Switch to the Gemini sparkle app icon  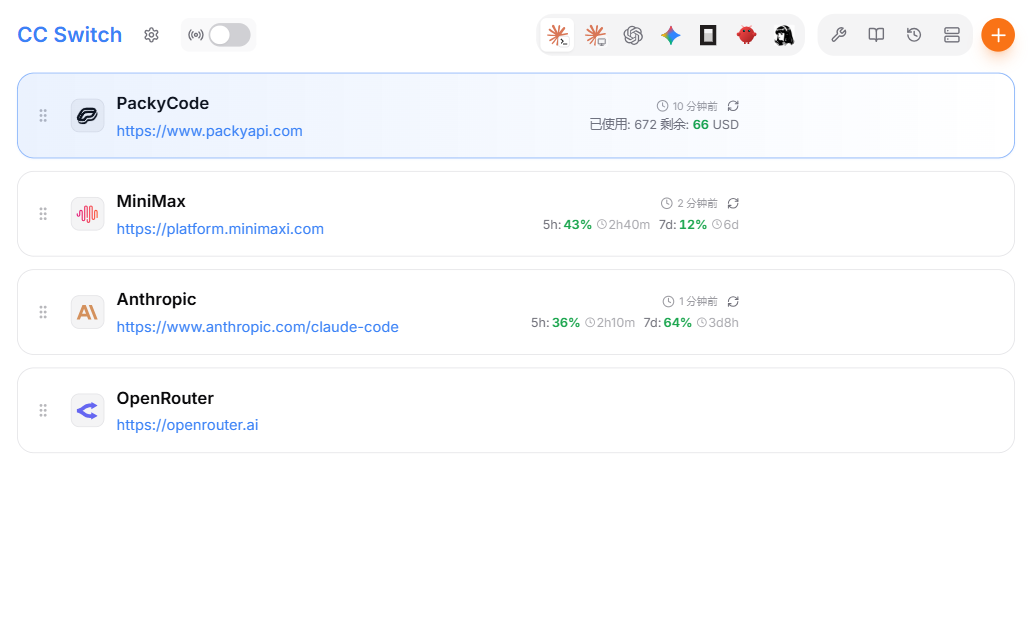pyautogui.click(x=671, y=35)
